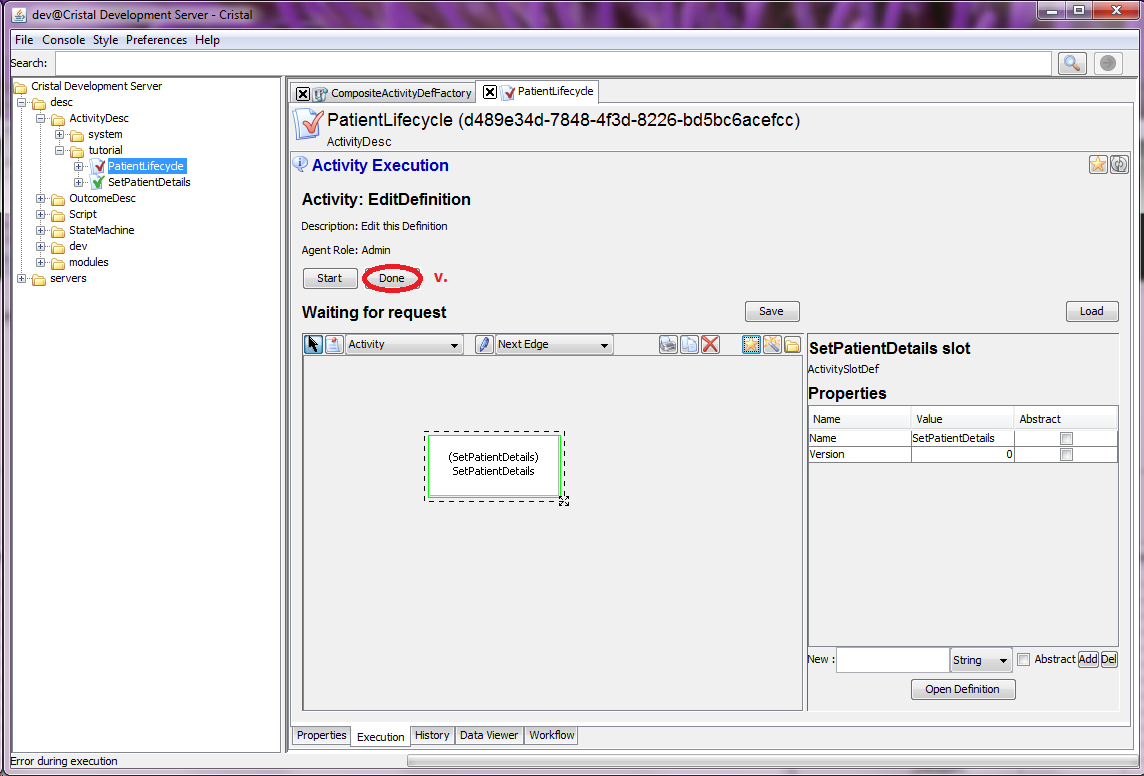Click the printer icon in workflow toolbar

click(669, 344)
